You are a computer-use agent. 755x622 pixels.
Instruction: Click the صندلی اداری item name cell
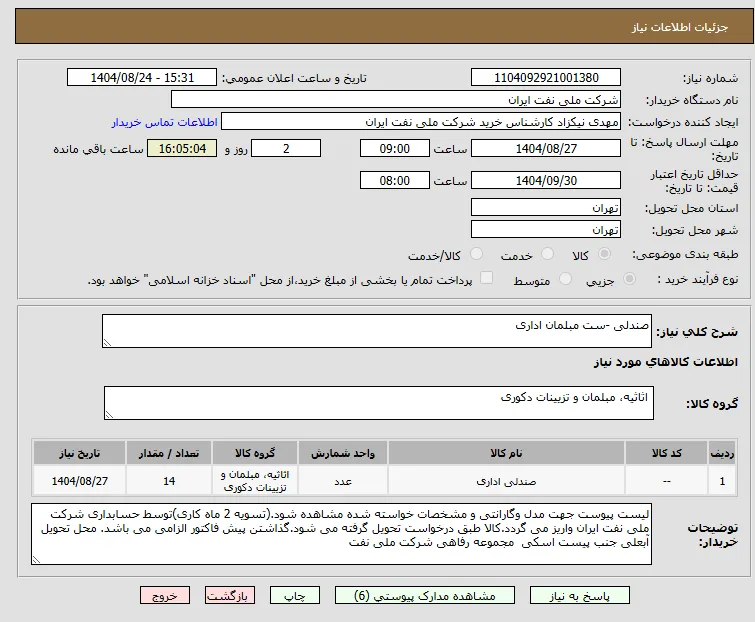(x=506, y=481)
